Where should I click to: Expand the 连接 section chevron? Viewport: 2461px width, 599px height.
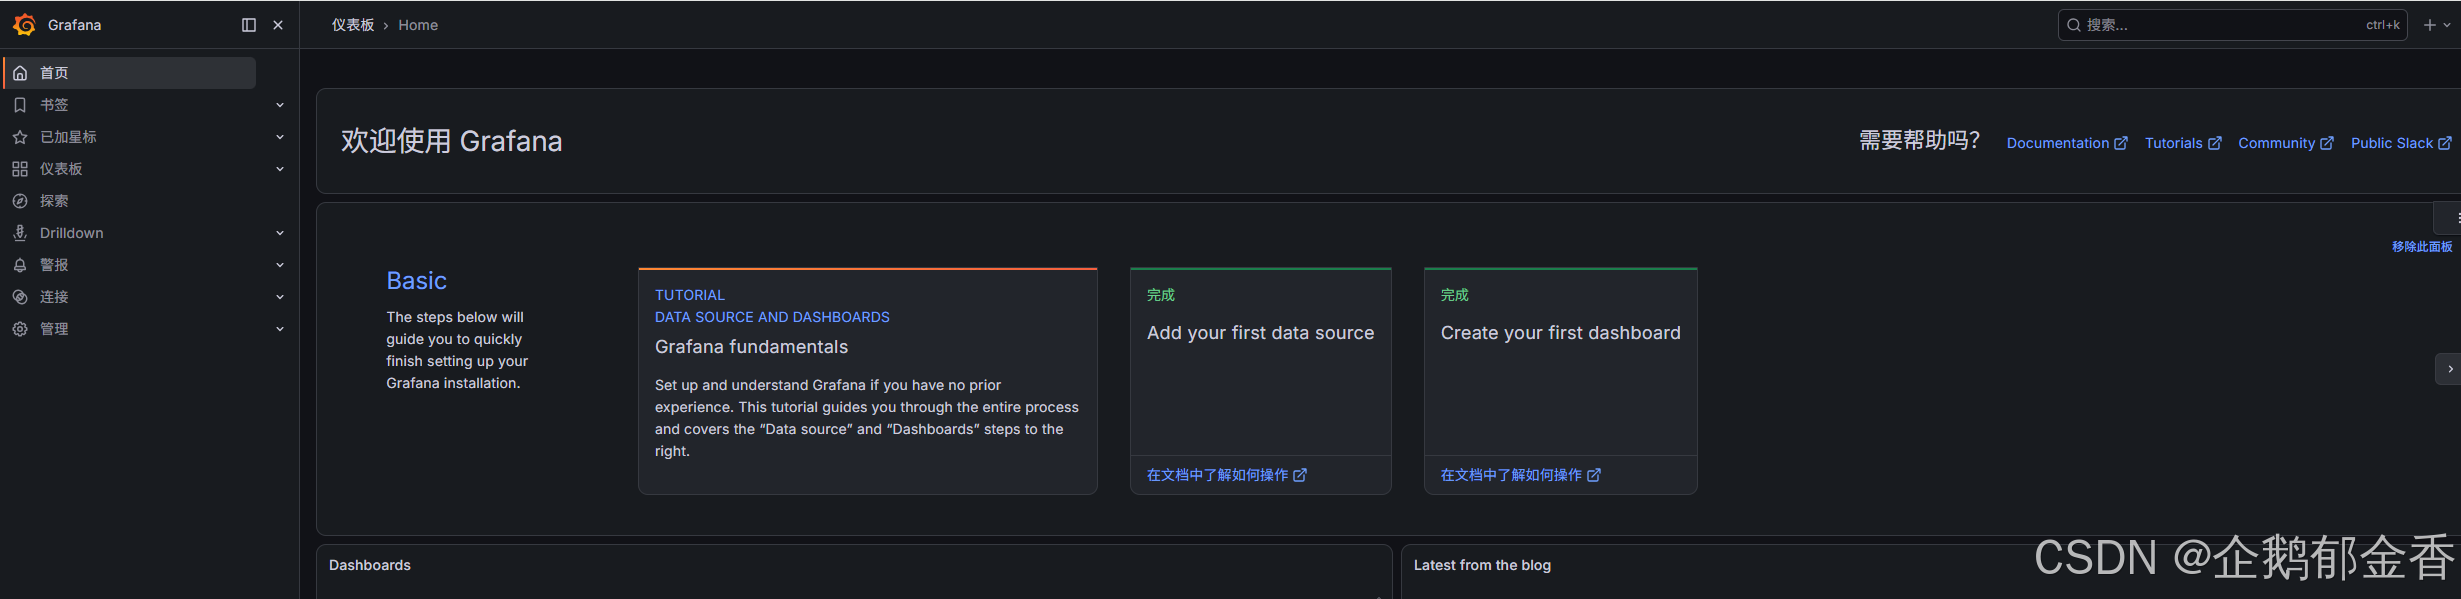(280, 297)
